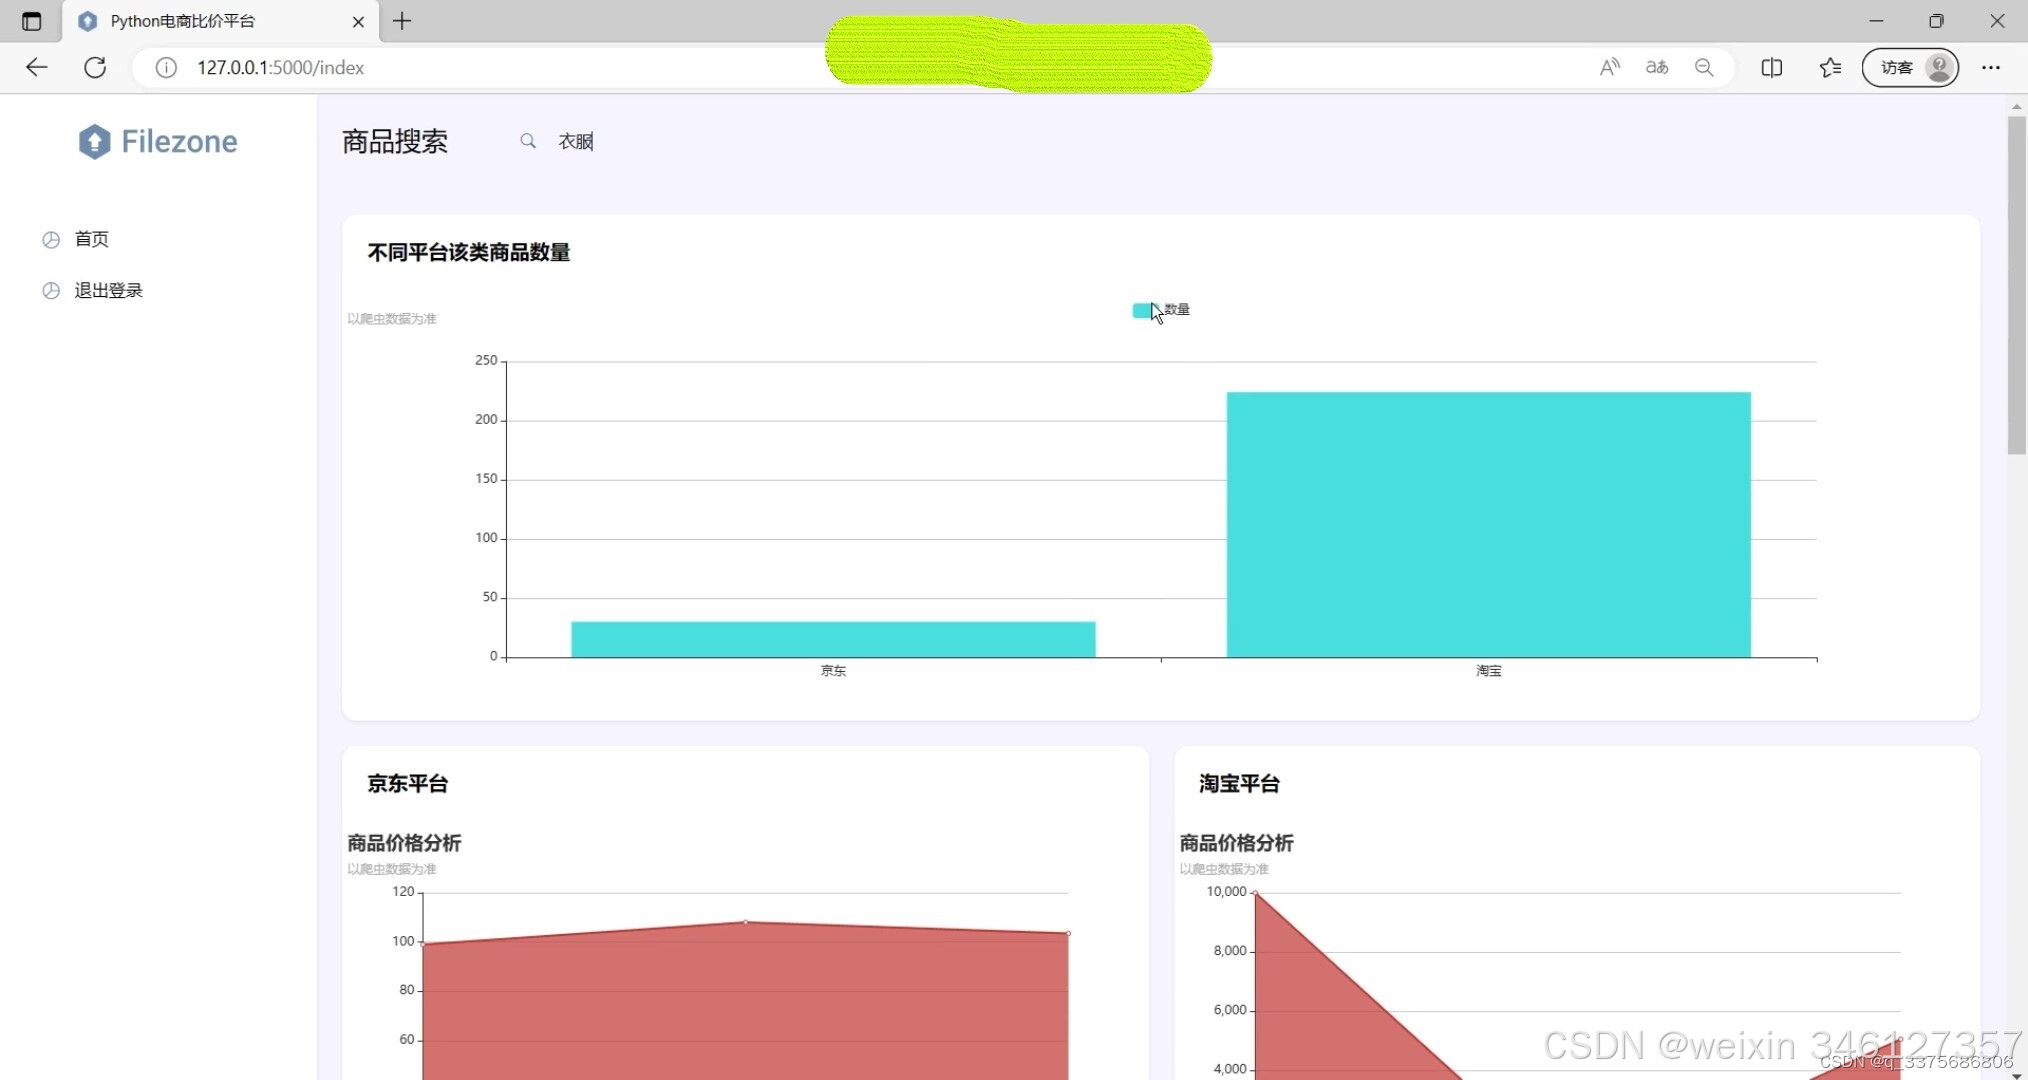The height and width of the screenshot is (1080, 2028).
Task: Click the search field containing 衣服
Action: pos(576,141)
